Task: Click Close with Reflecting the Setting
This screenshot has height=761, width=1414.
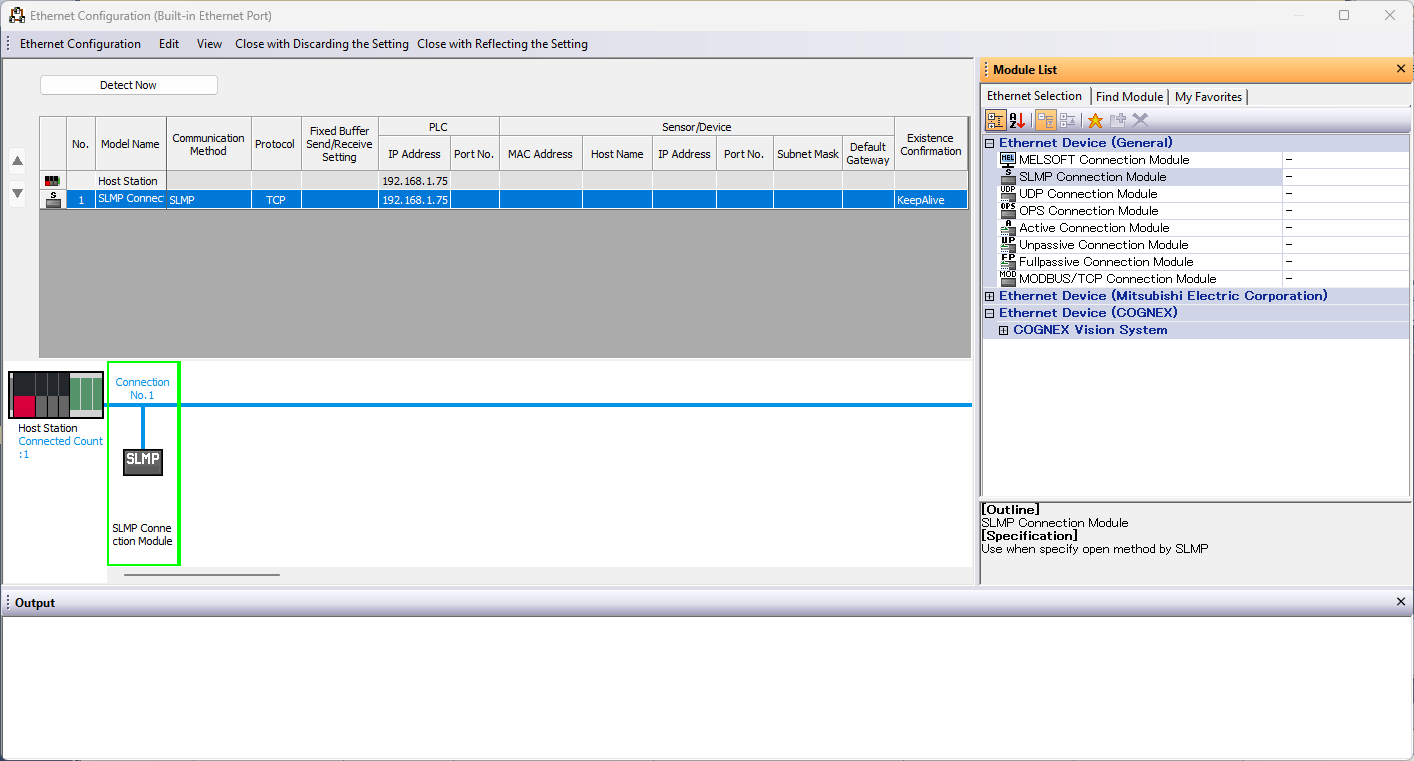Action: pyautogui.click(x=502, y=44)
